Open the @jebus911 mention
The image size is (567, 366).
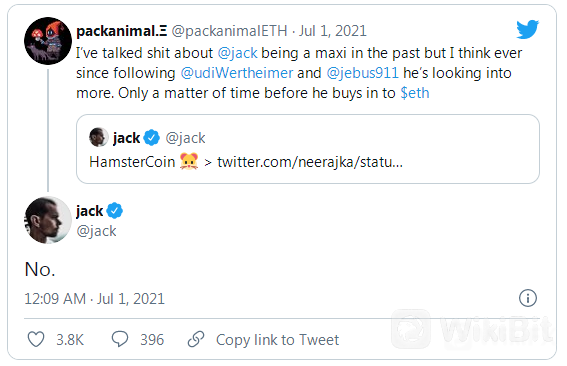click(362, 73)
